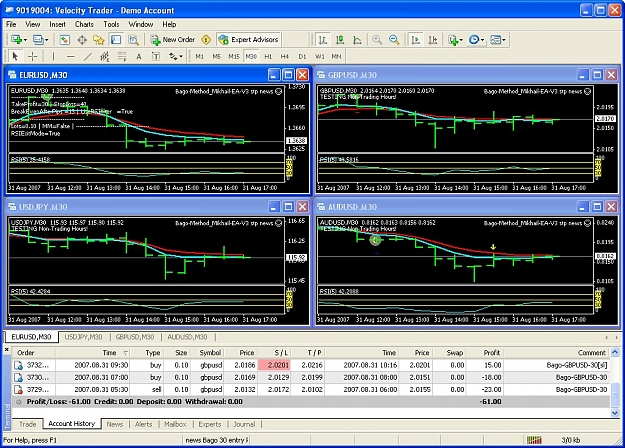
Task: Open the Periods clock dropdown
Action: pos(476,39)
